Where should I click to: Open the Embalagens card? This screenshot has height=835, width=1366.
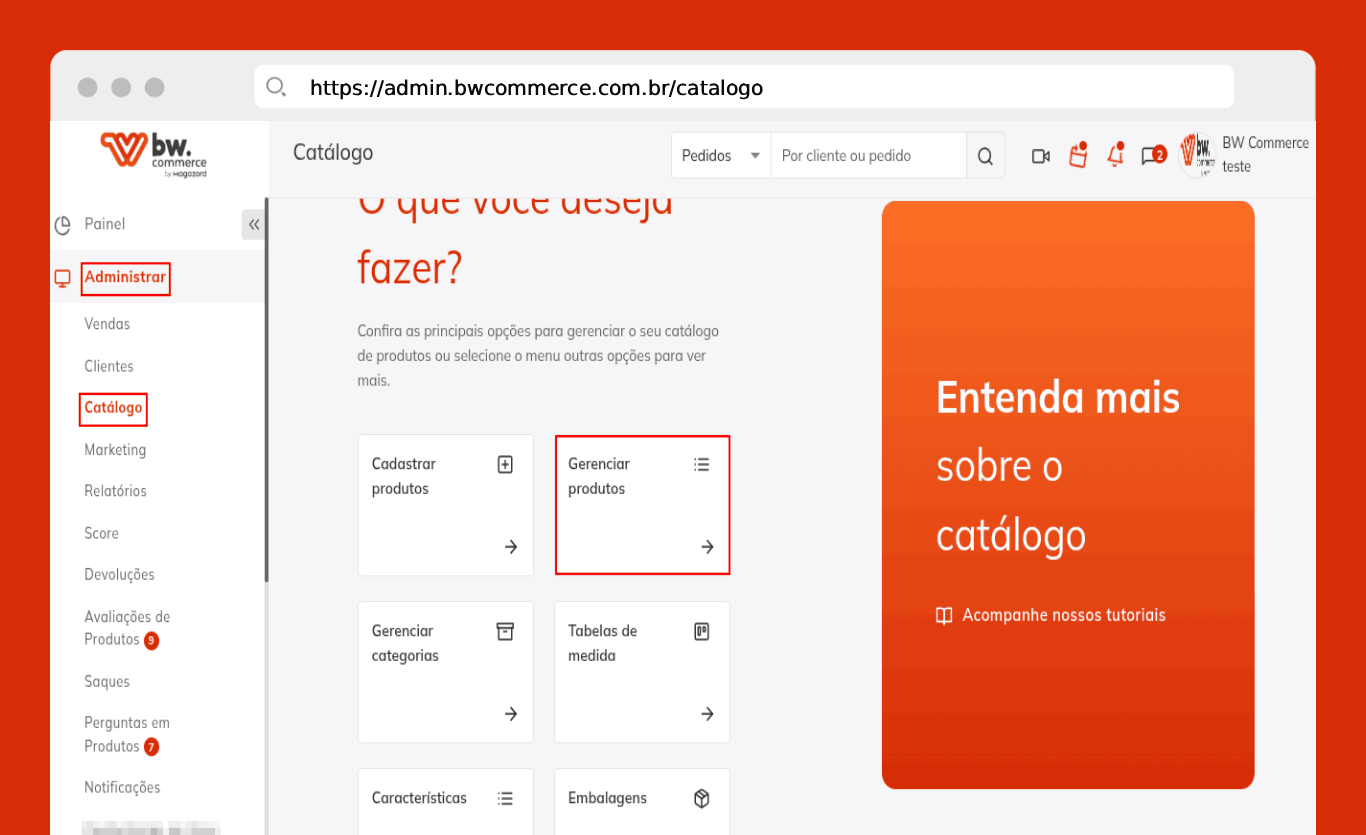pyautogui.click(x=642, y=801)
